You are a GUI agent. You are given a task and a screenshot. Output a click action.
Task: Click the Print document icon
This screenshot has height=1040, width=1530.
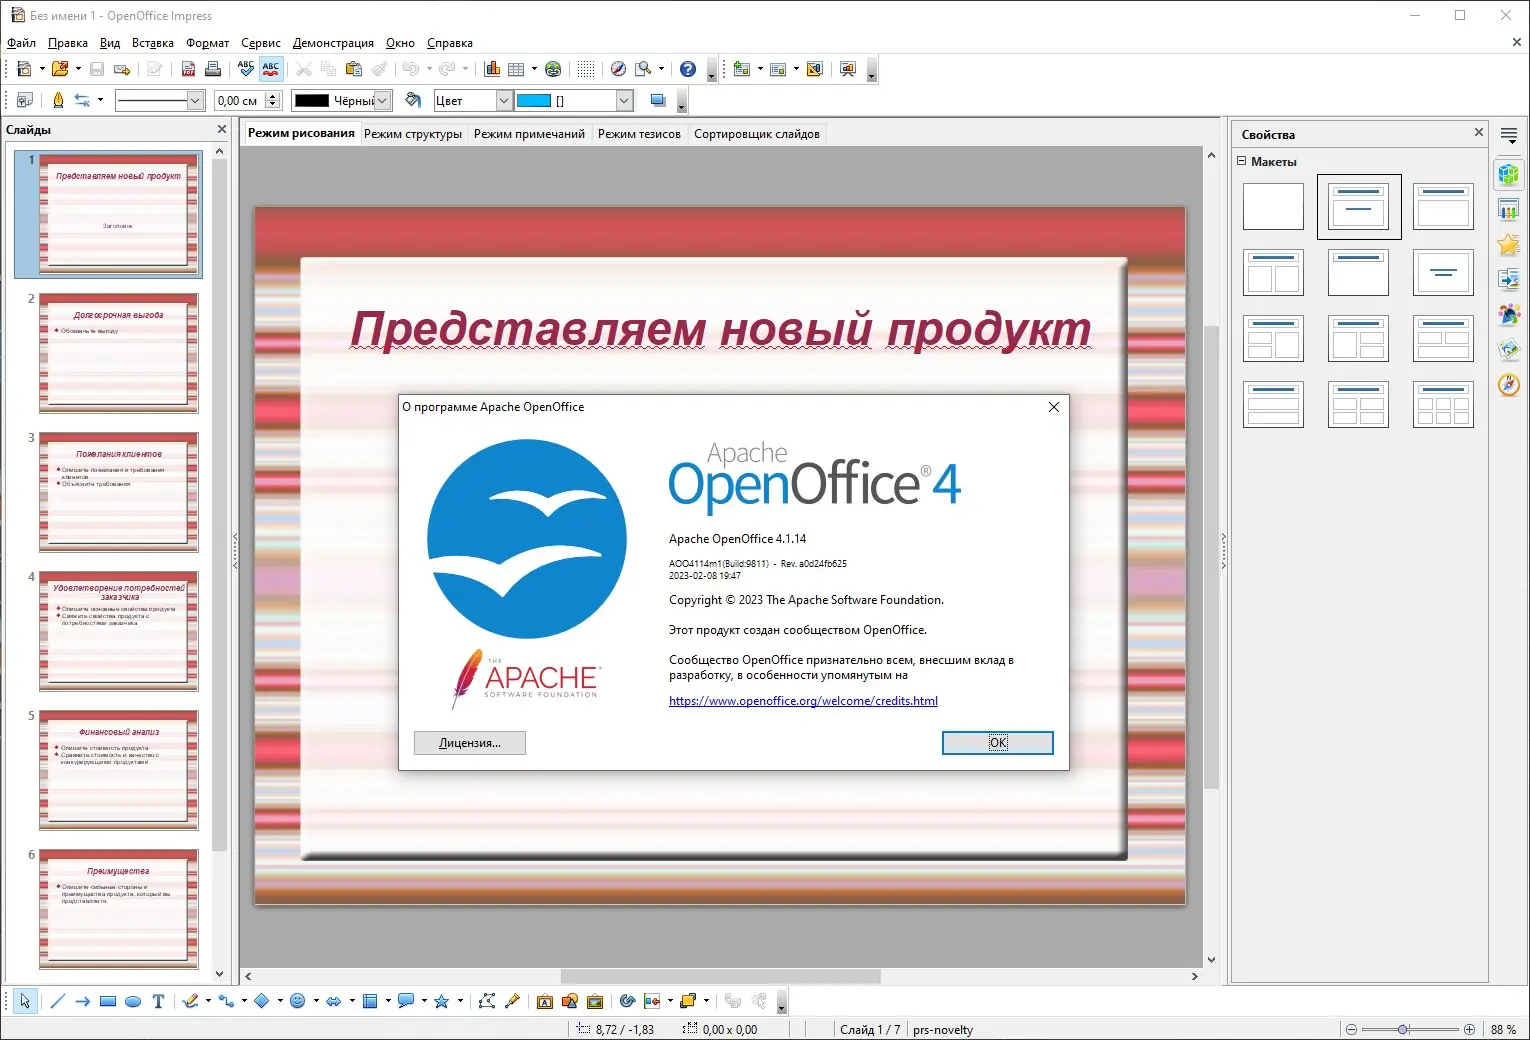coord(213,69)
